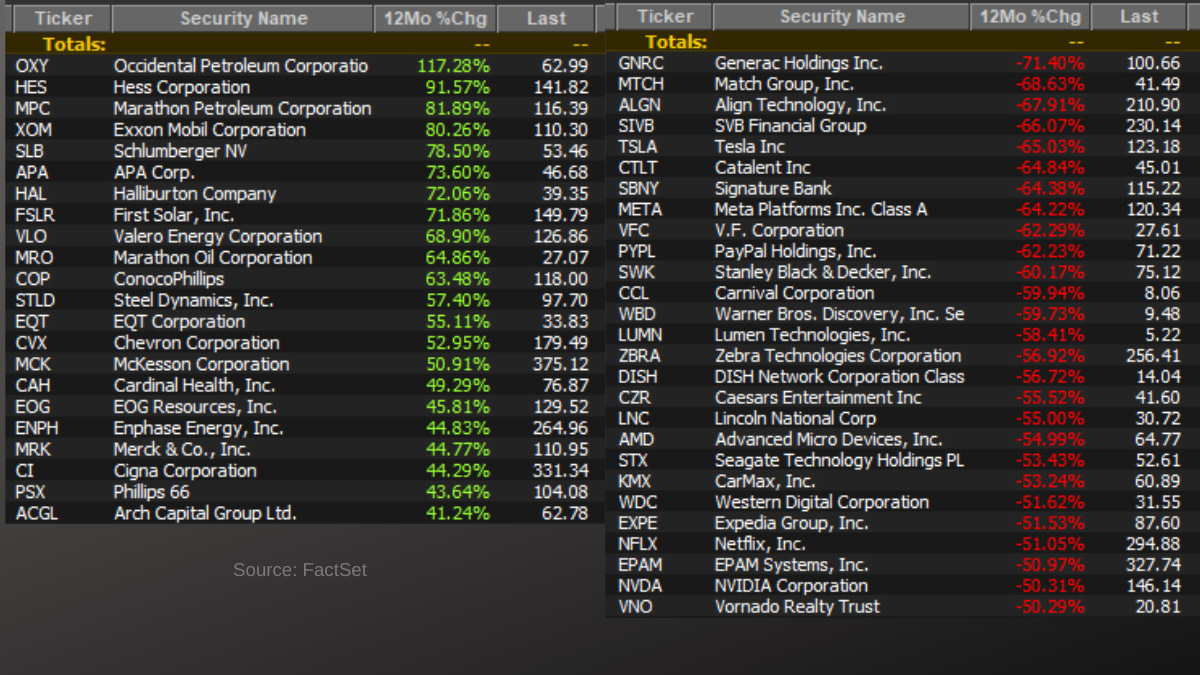Click right table Security Name column header
Viewport: 1200px width, 675px height.
(842, 17)
